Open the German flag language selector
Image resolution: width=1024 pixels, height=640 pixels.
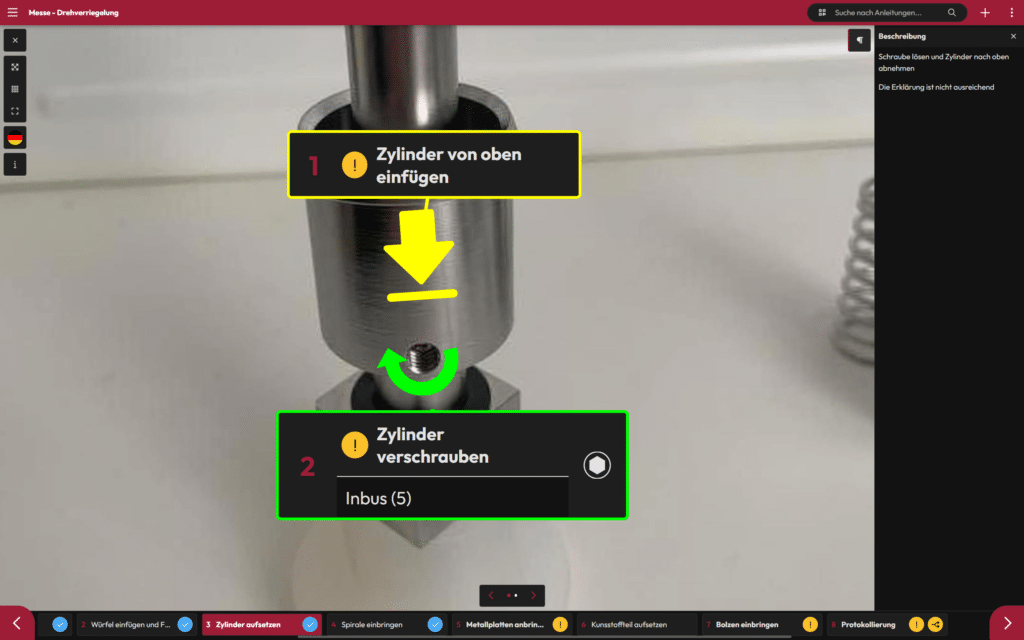click(15, 138)
